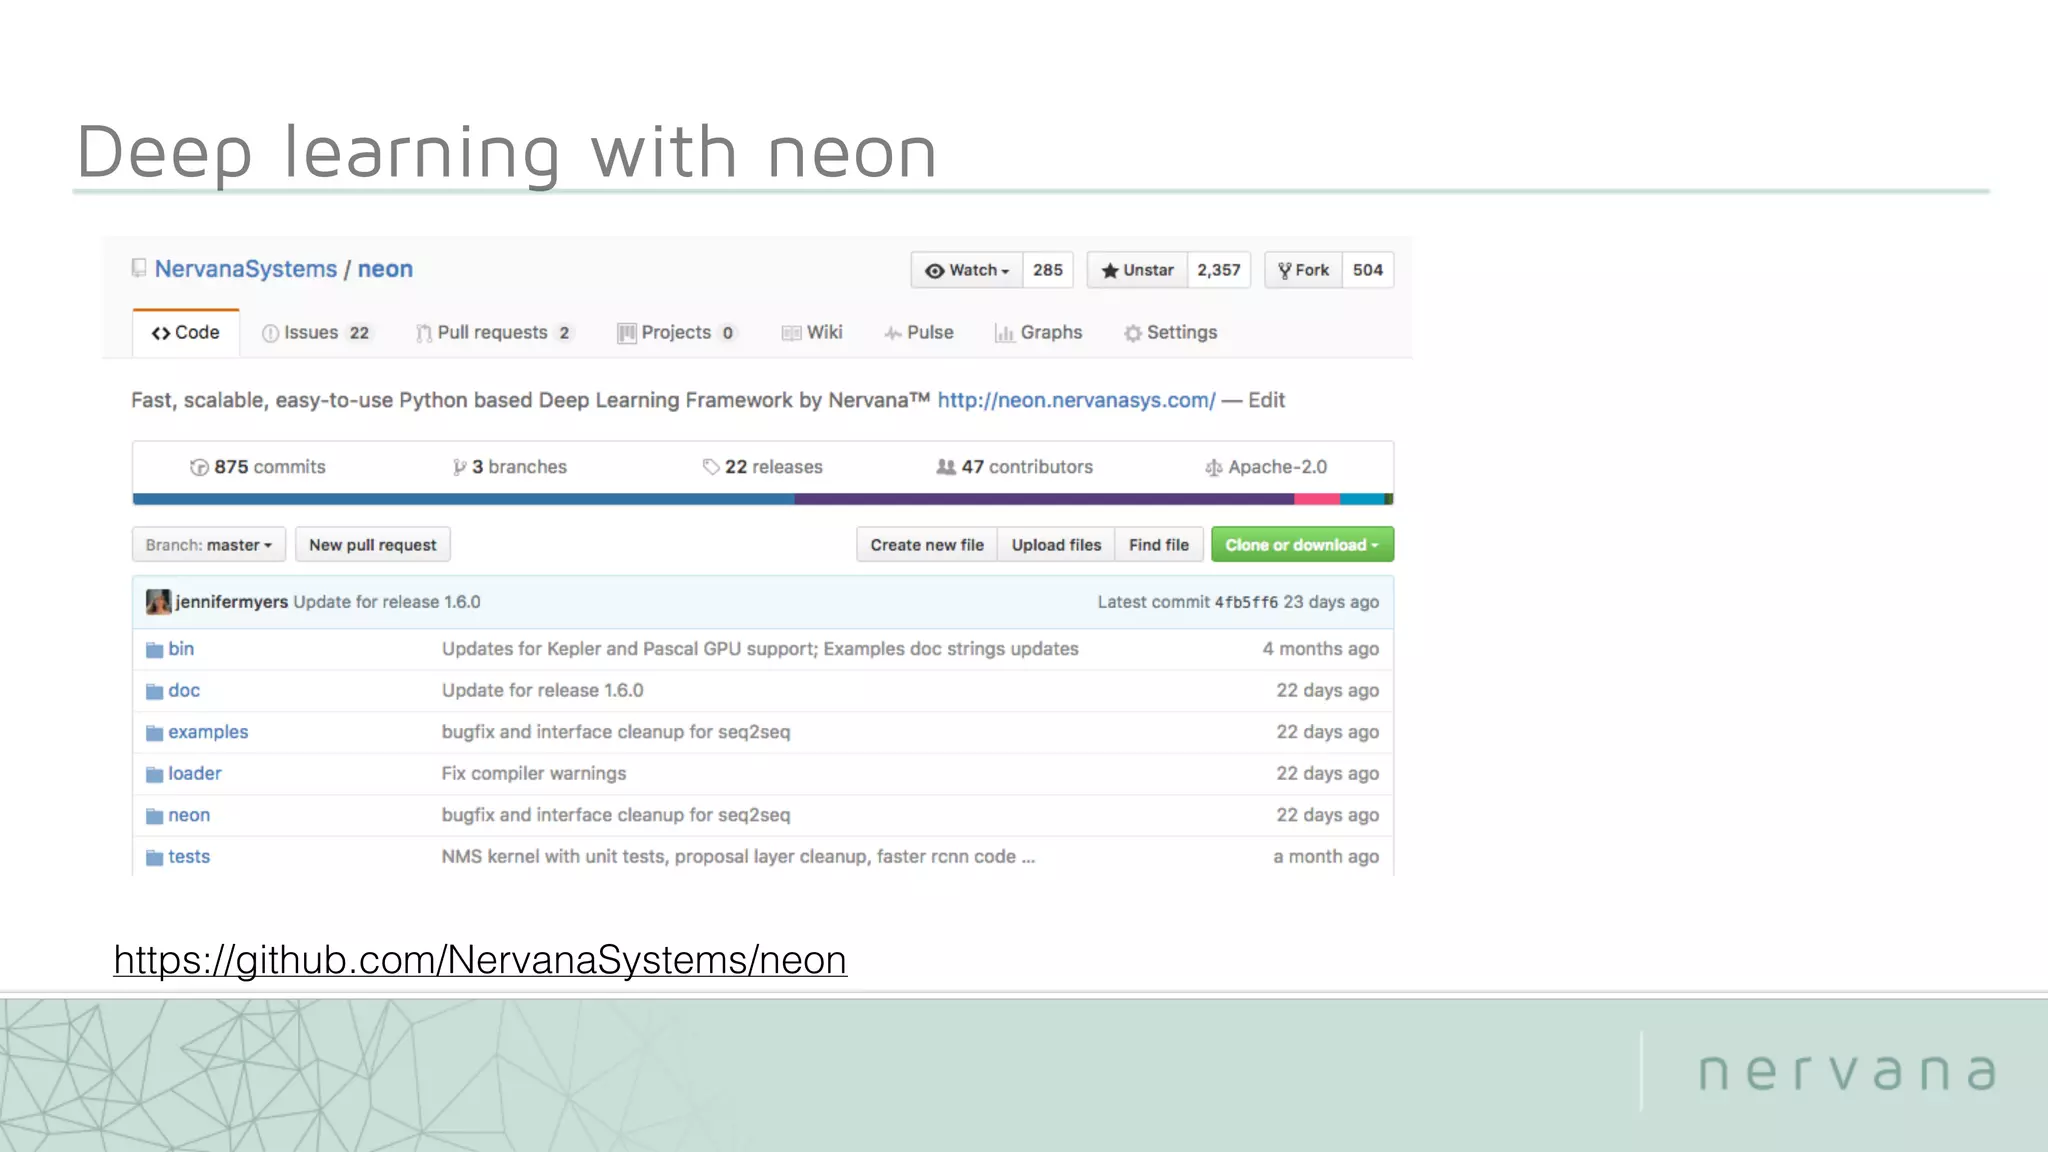The width and height of the screenshot is (2048, 1152).
Task: Click the bin folder icon
Action: (154, 650)
